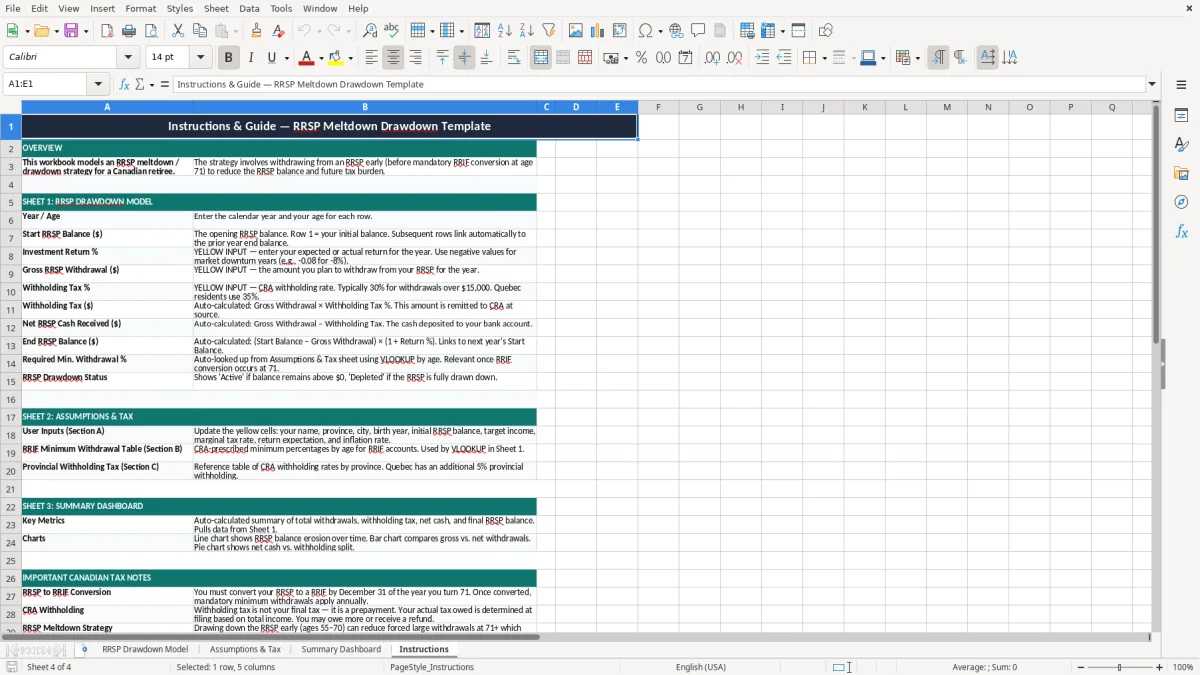1200x675 pixels.
Task: Insert a comment
Action: pyautogui.click(x=698, y=31)
